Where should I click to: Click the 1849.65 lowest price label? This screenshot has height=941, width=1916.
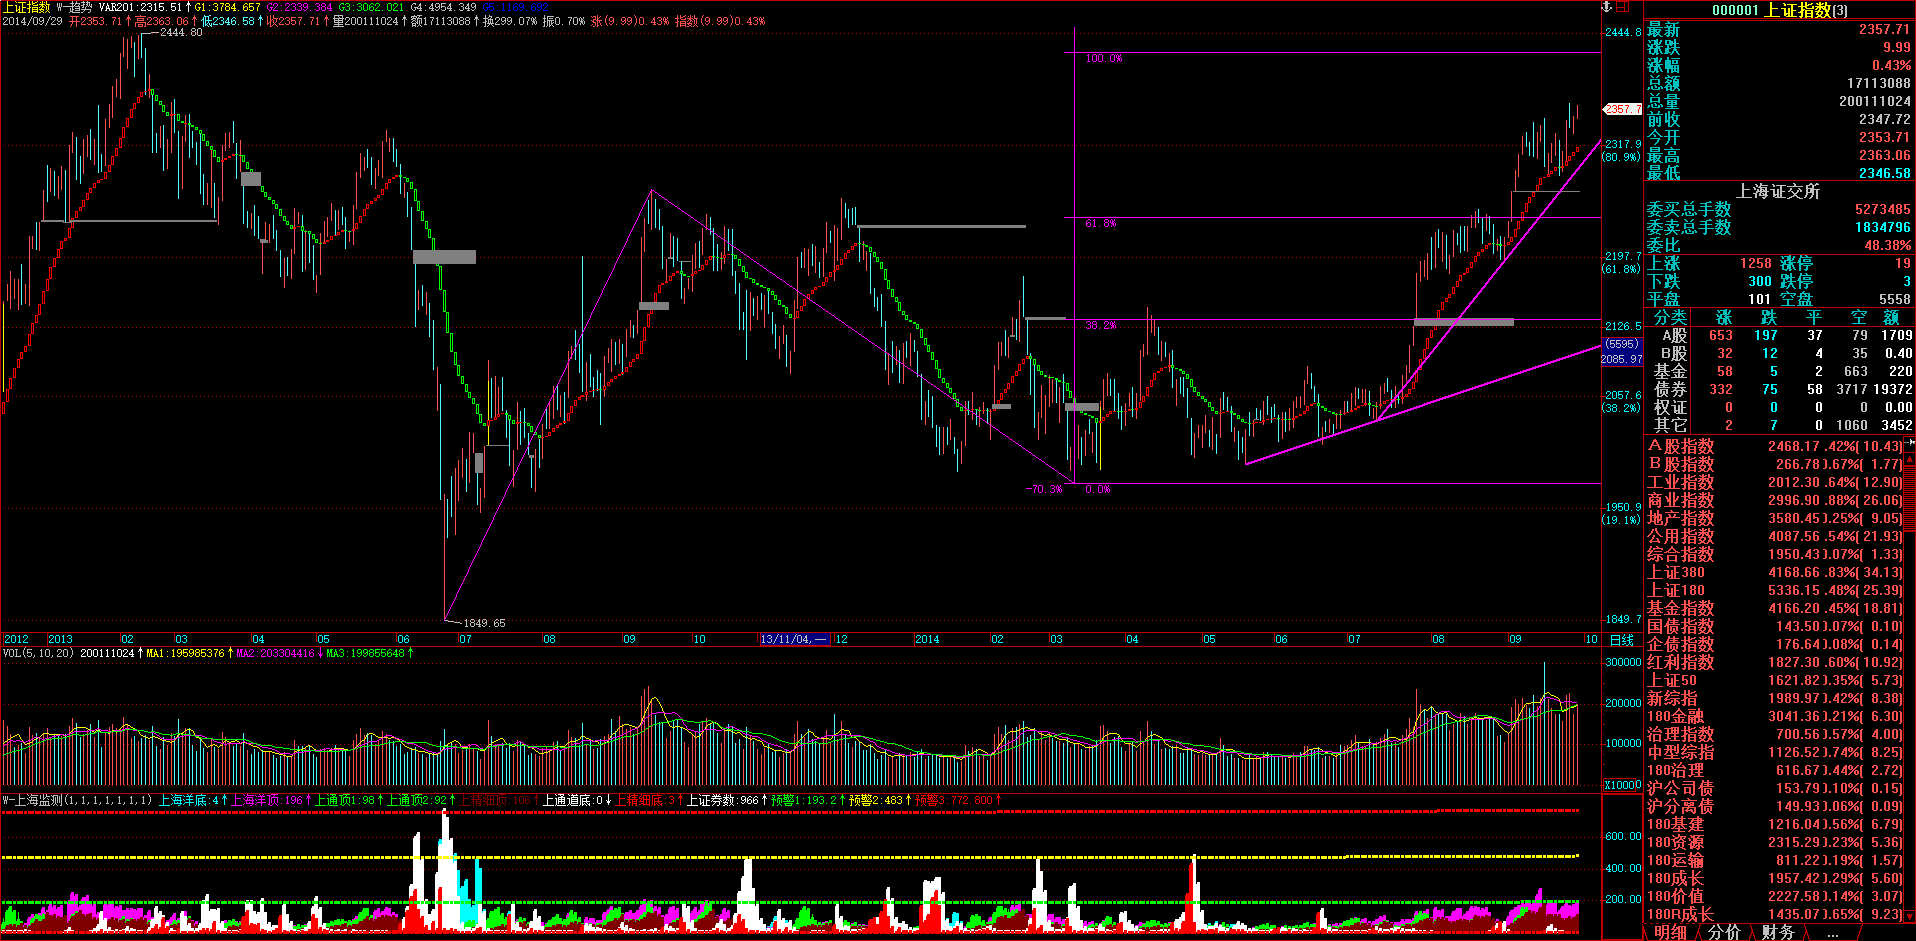(x=484, y=623)
